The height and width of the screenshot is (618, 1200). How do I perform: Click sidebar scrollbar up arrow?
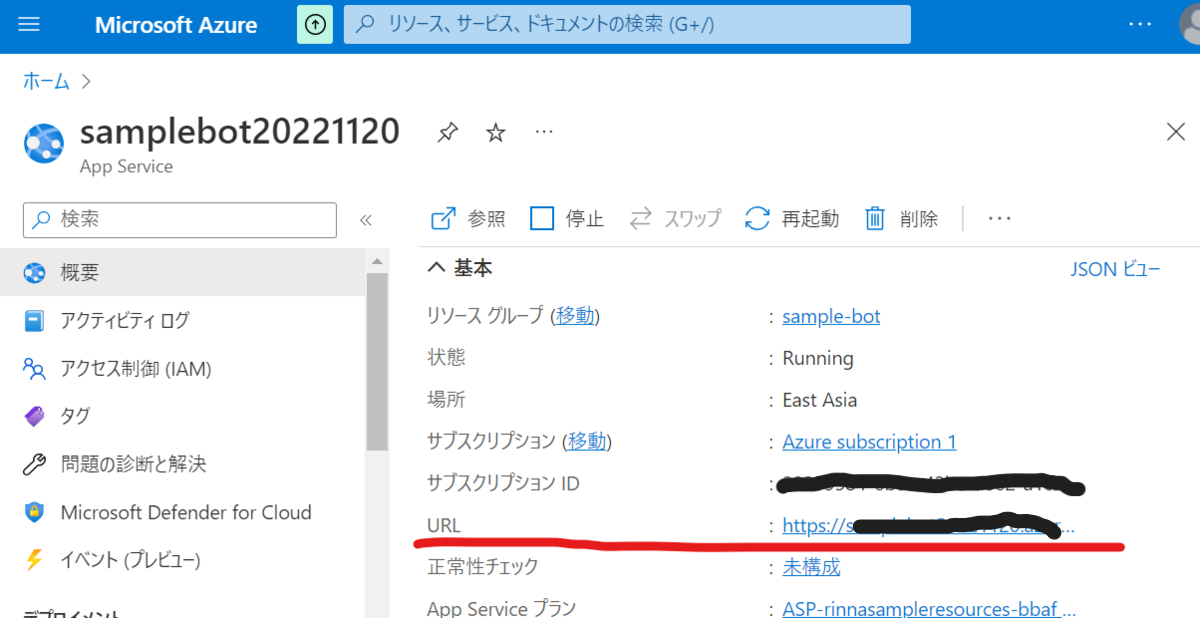click(x=377, y=262)
